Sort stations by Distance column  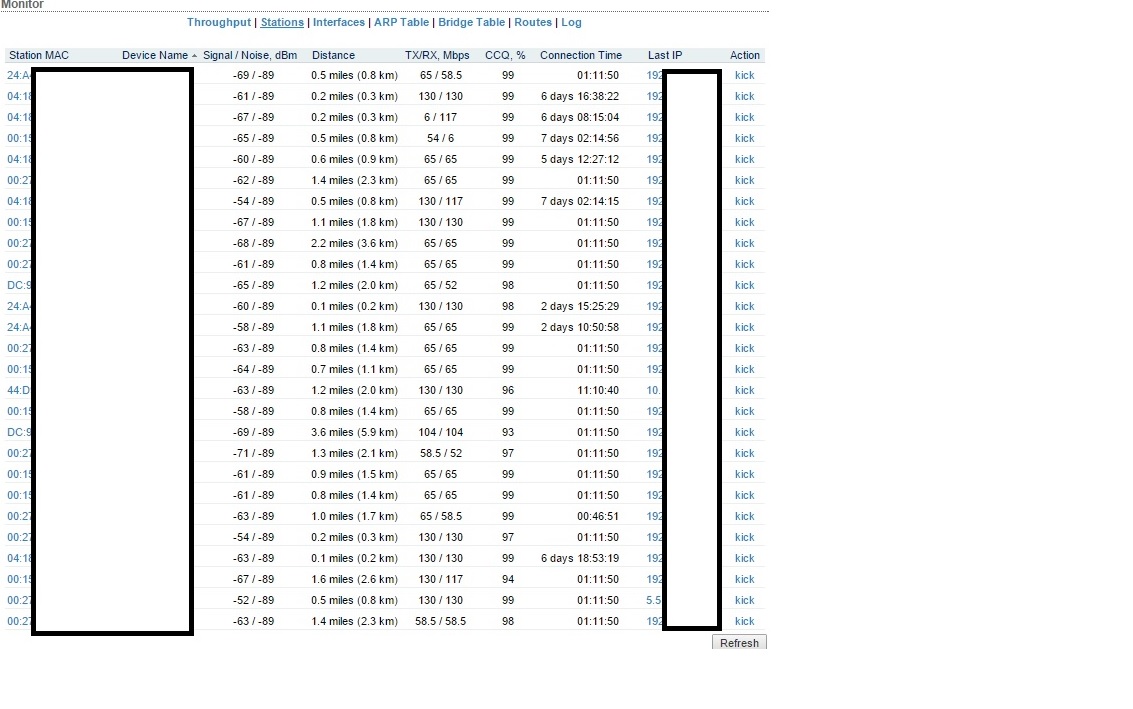tap(333, 56)
